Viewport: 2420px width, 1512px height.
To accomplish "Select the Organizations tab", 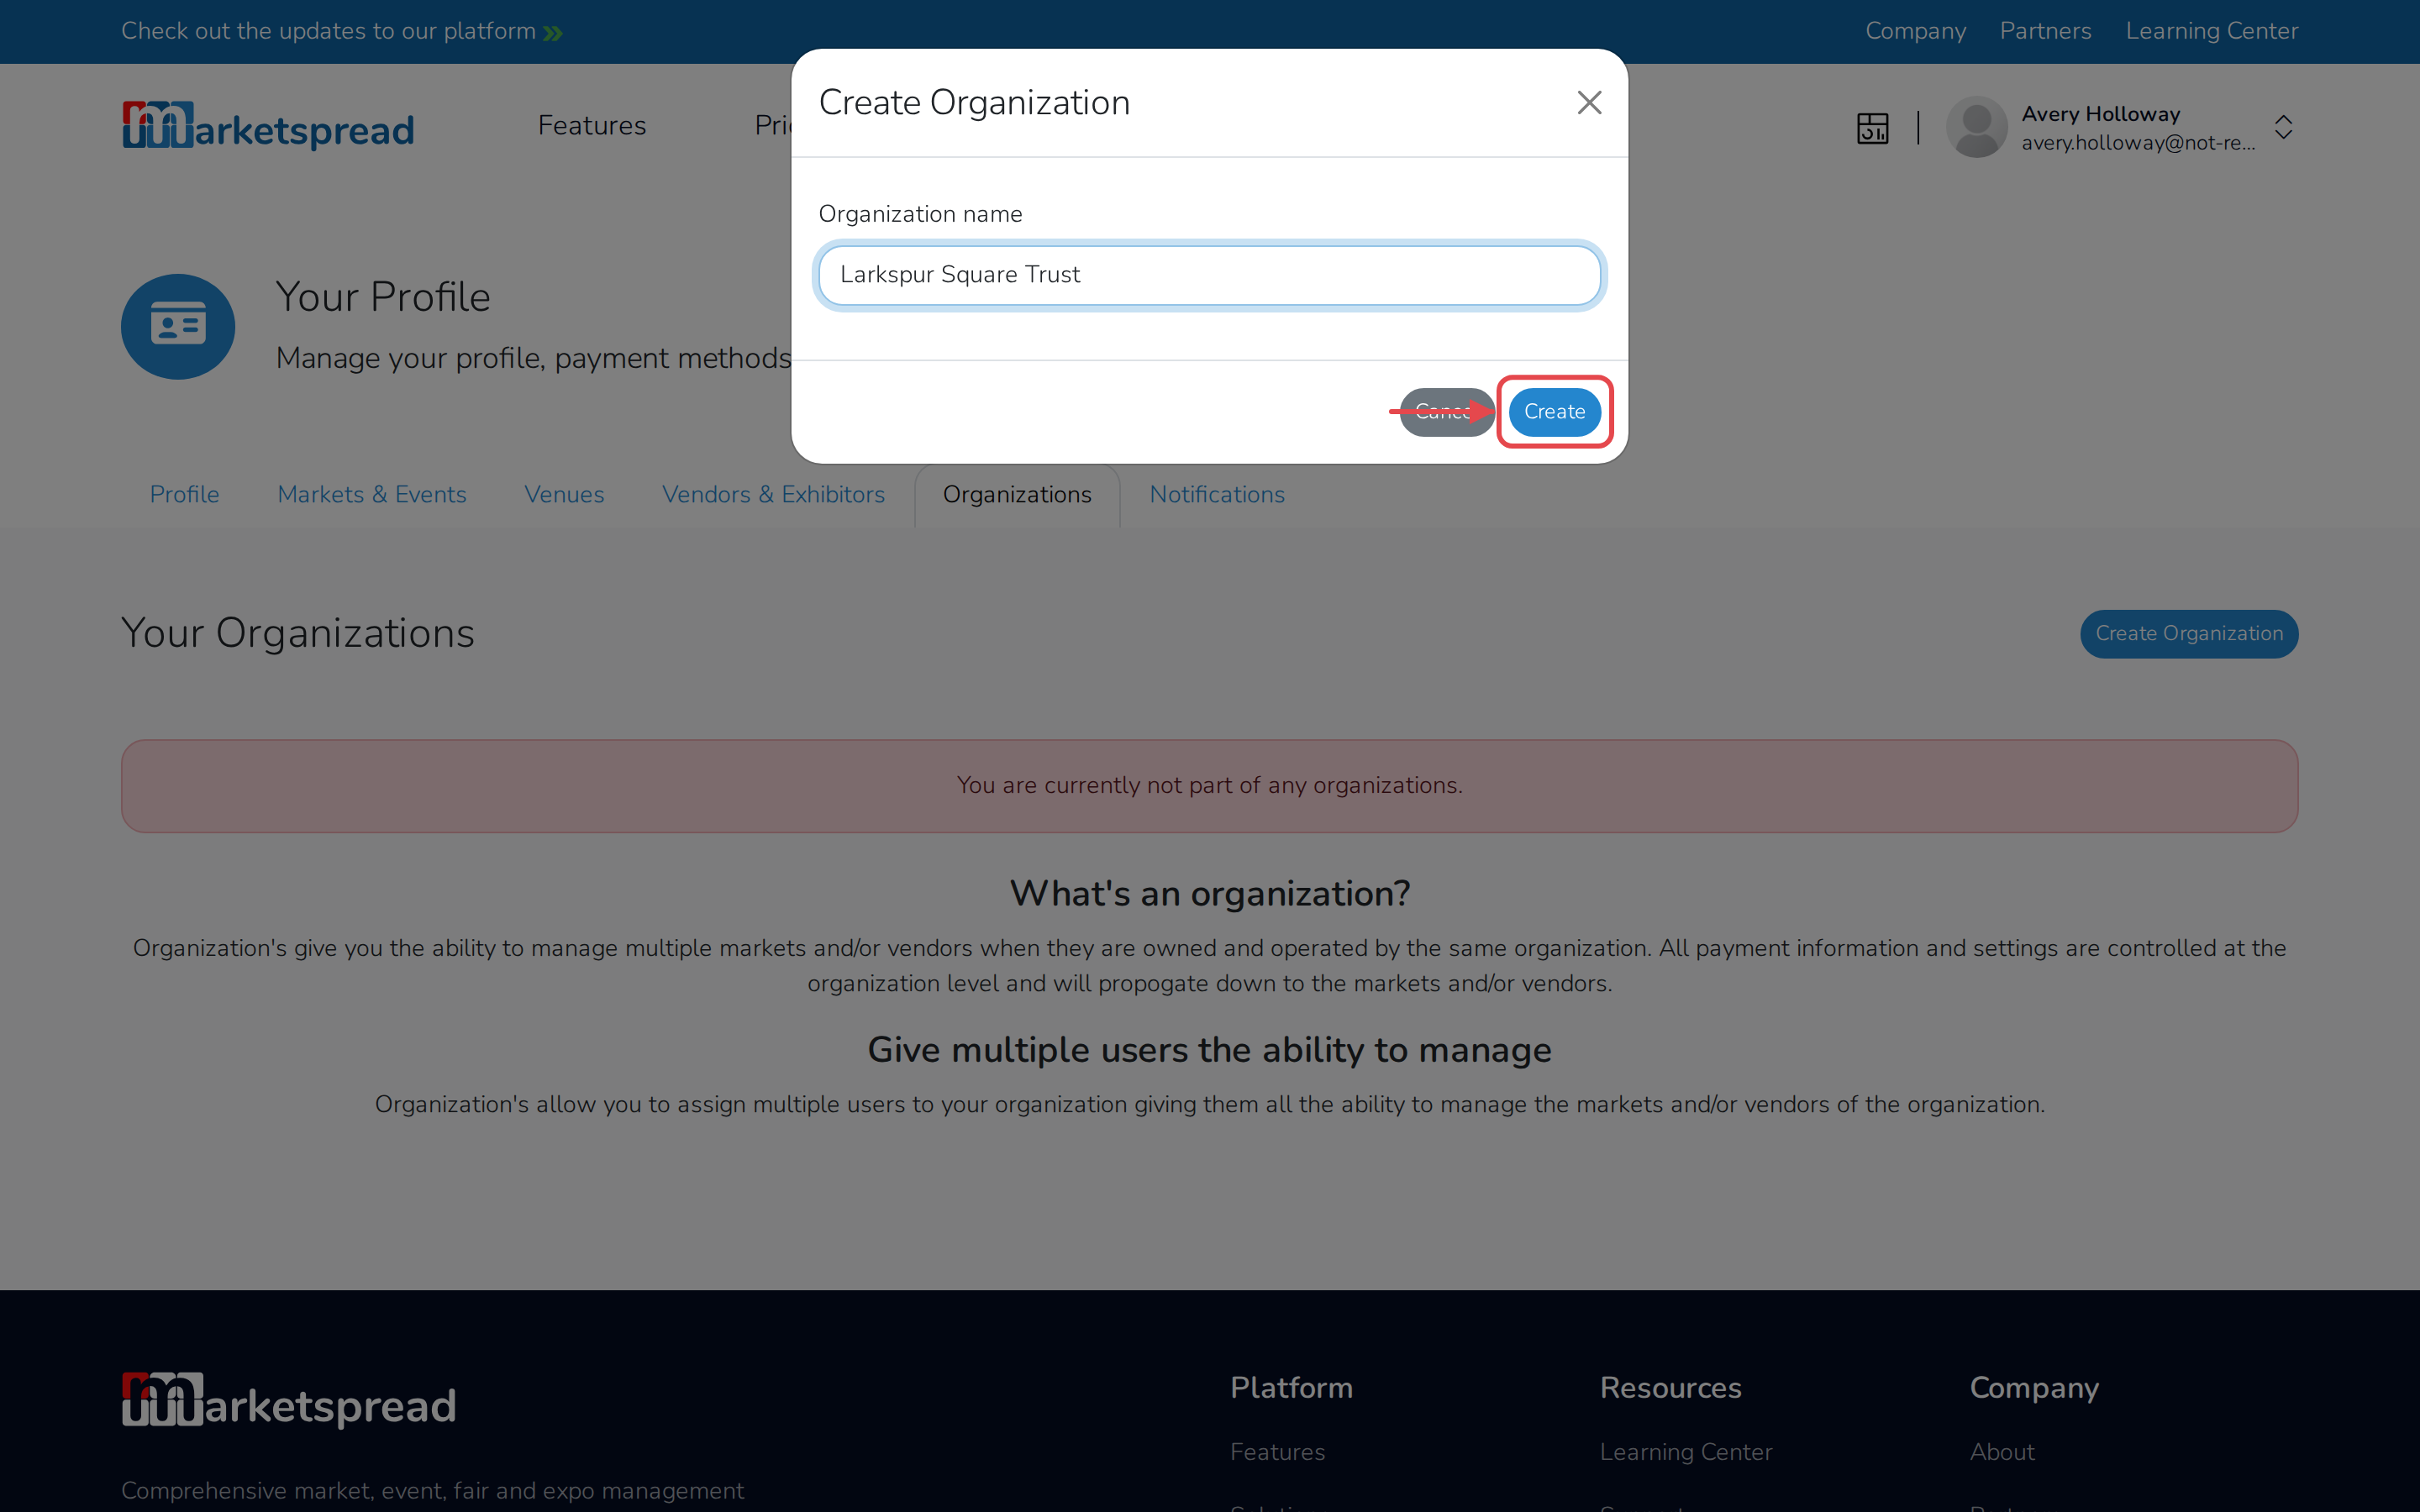I will pos(1017,494).
